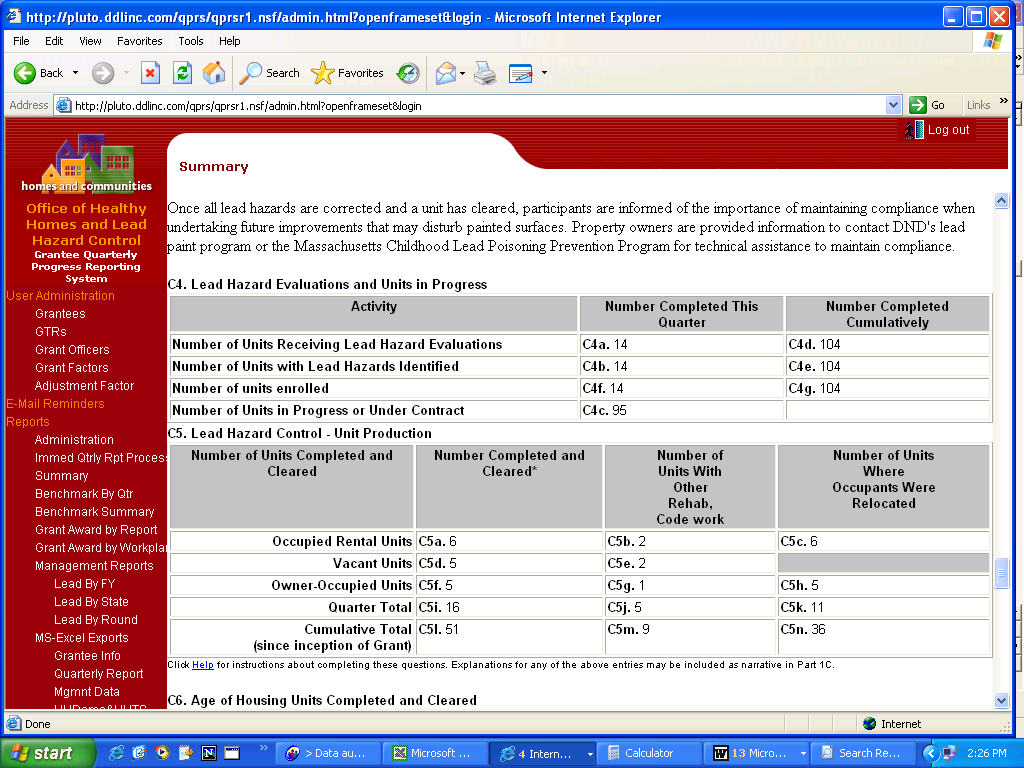Image resolution: width=1024 pixels, height=768 pixels.
Task: Click the homes and communities logo
Action: pos(86,164)
